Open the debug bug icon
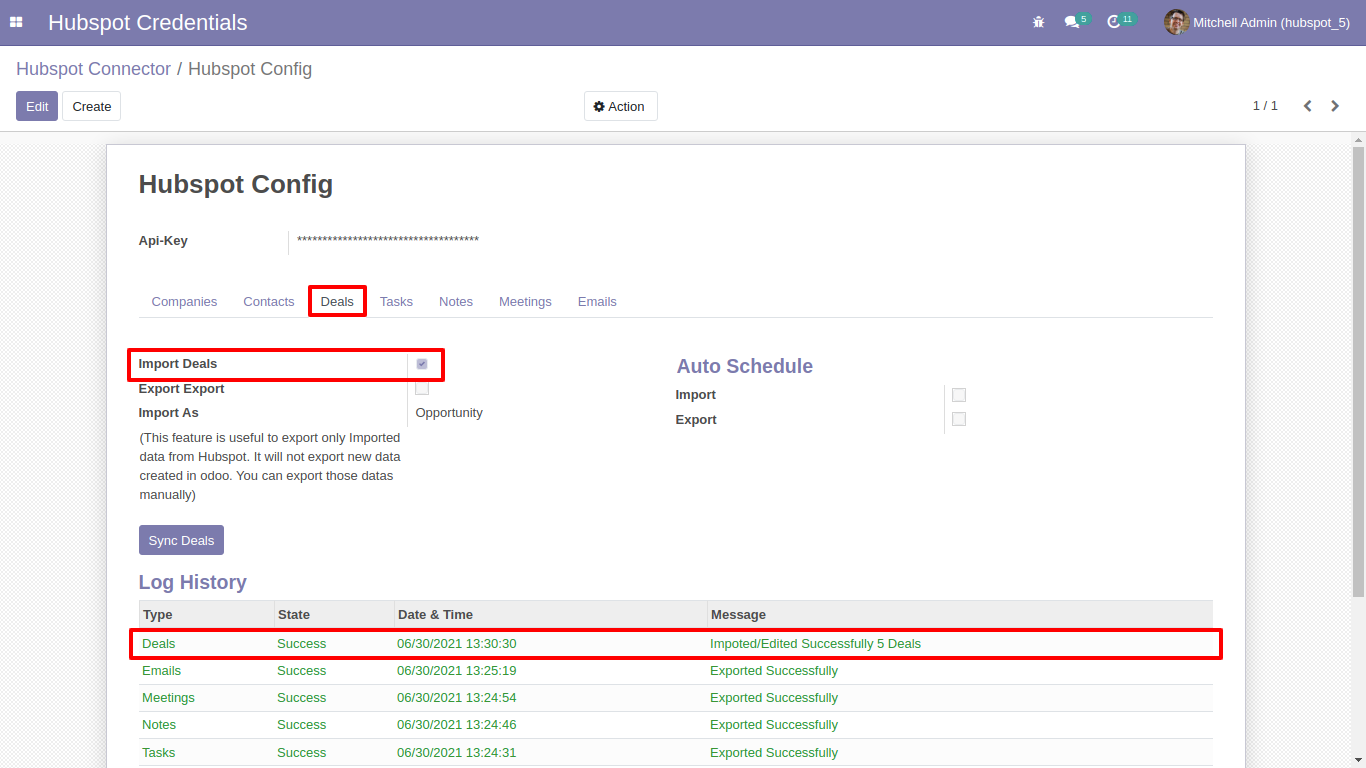1366x768 pixels. pyautogui.click(x=1038, y=22)
